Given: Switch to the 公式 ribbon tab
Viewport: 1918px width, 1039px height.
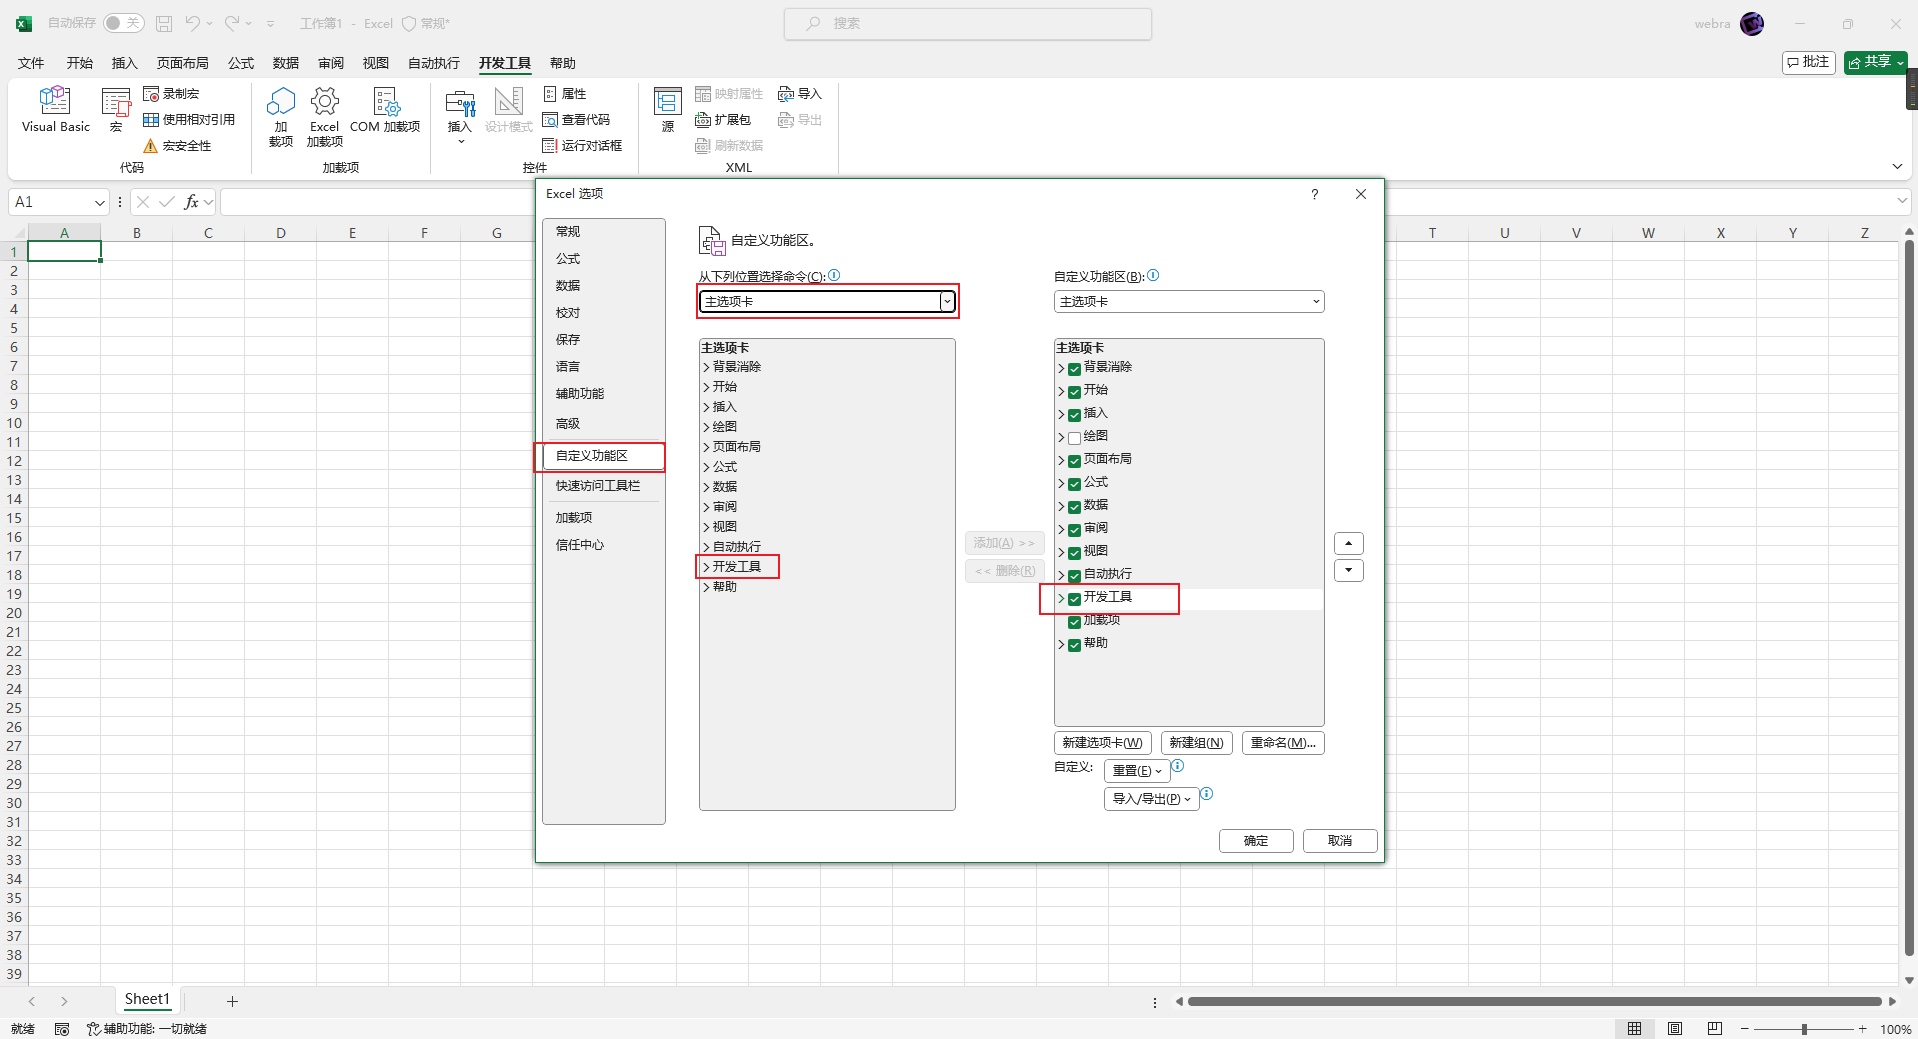Looking at the screenshot, I should coord(241,63).
